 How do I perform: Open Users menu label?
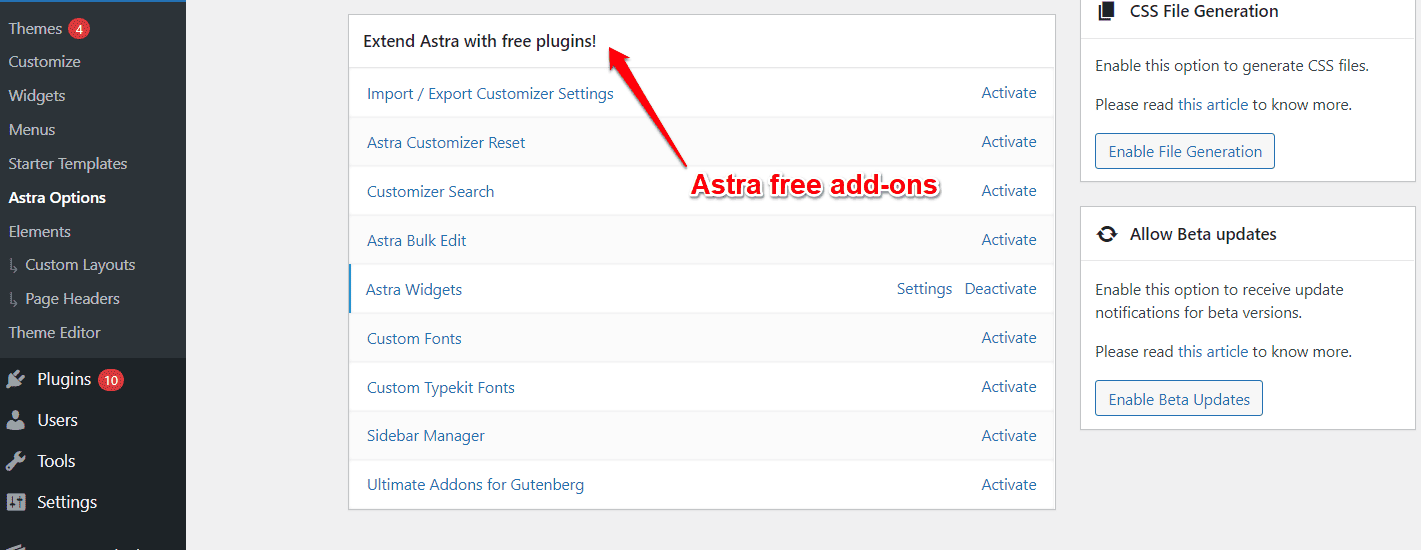pos(57,421)
